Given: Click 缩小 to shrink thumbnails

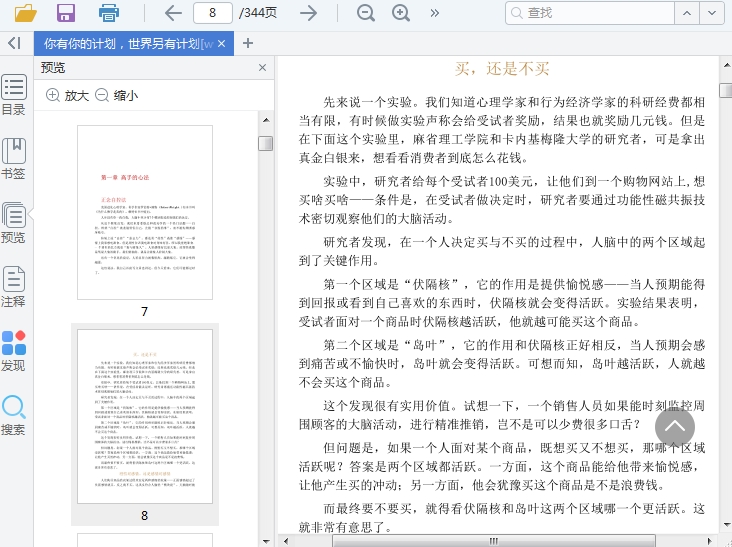Looking at the screenshot, I should click(116, 95).
